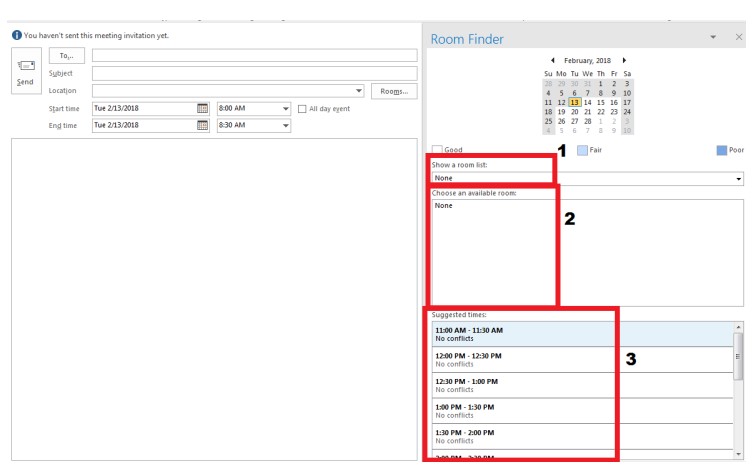Select the 1:00 PM - 1:30 PM suggested time

point(582,410)
